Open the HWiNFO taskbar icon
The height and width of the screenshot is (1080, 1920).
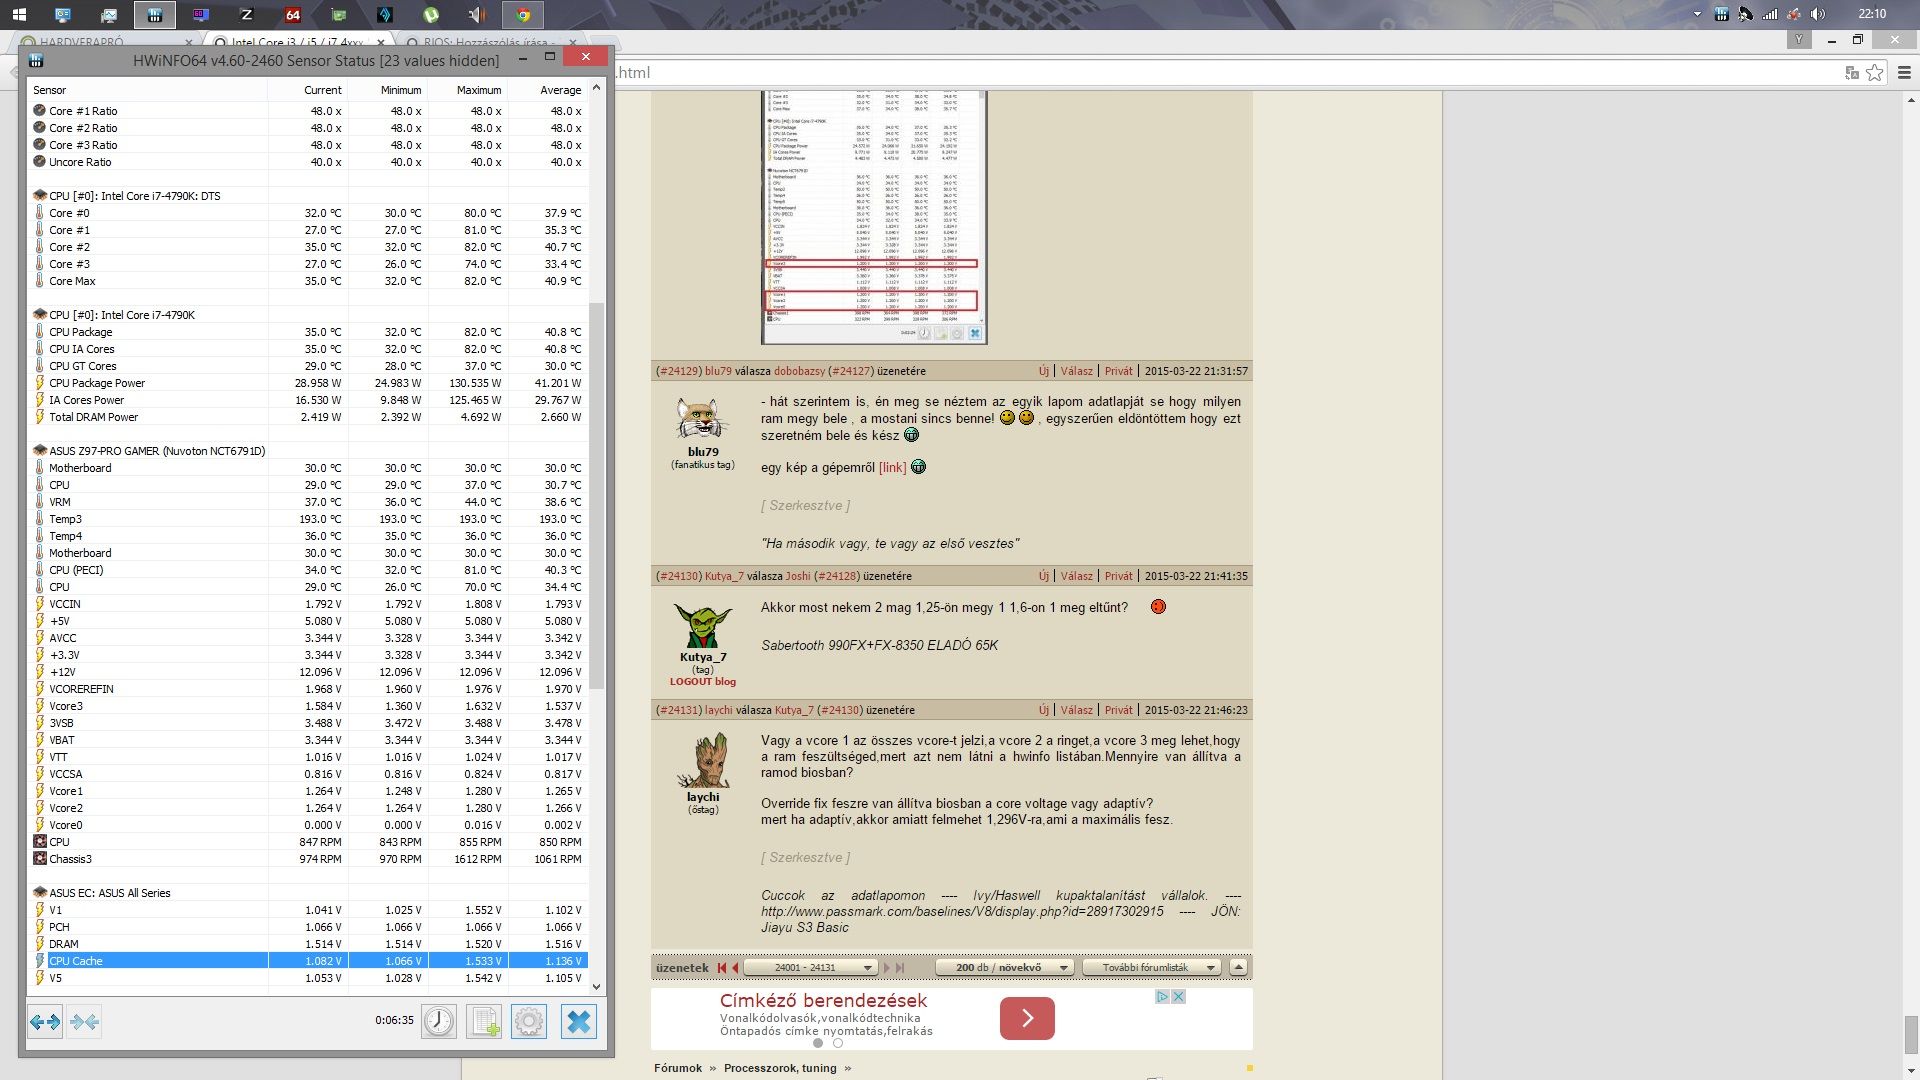click(154, 15)
